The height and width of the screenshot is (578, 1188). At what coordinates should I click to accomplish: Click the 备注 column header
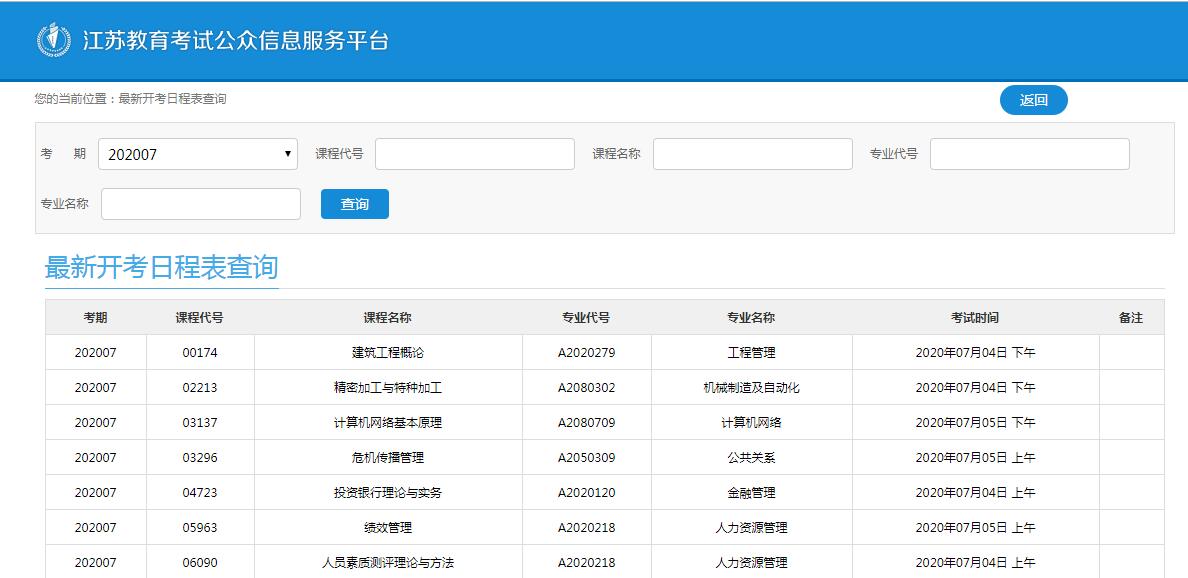coord(1130,318)
